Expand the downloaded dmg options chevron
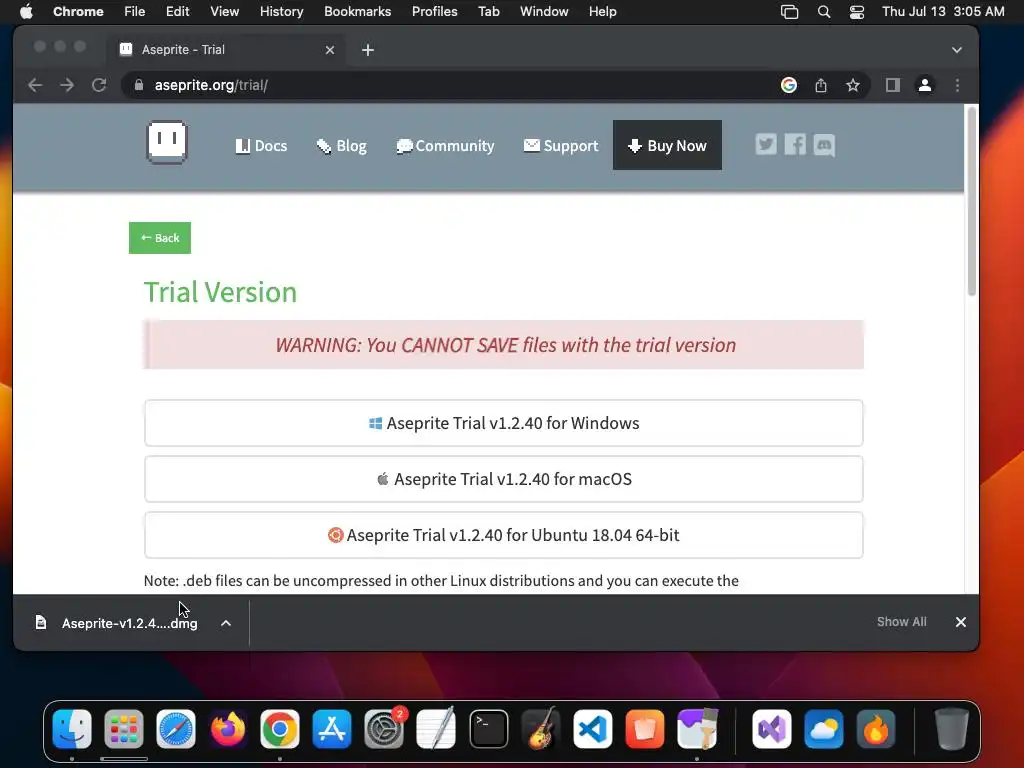The image size is (1024, 768). [226, 623]
